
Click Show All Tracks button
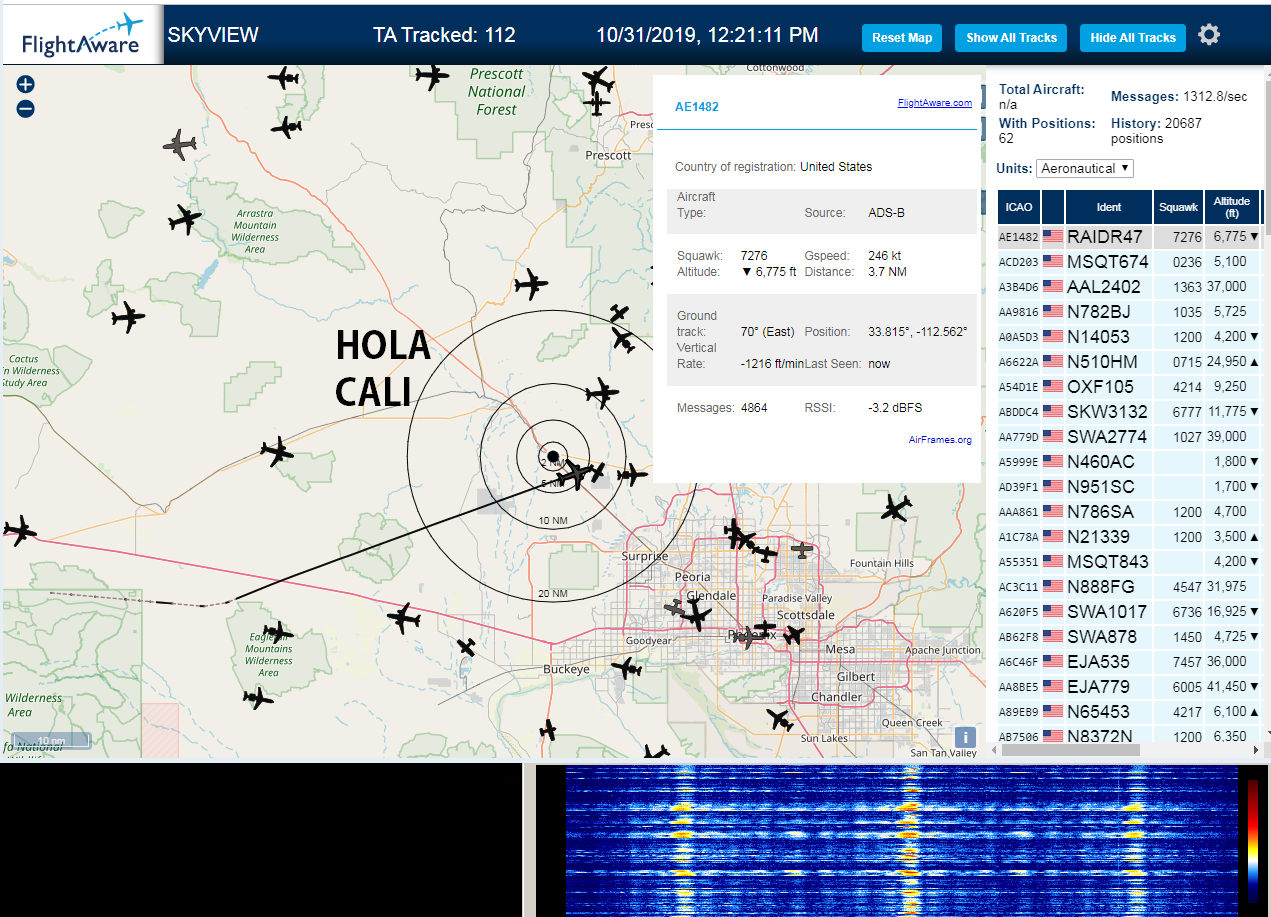(1011, 38)
